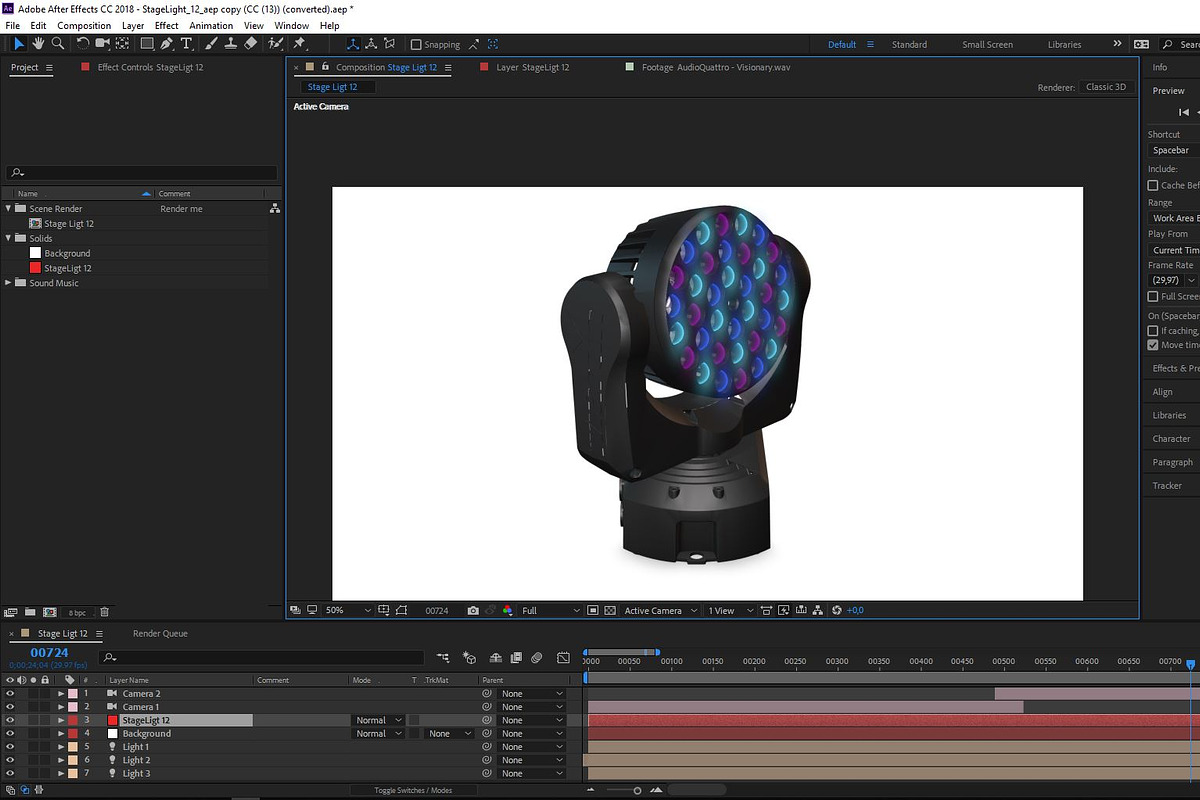Image resolution: width=1200 pixels, height=800 pixels.
Task: Hide the StageLigt 12 layer
Action: (10, 720)
